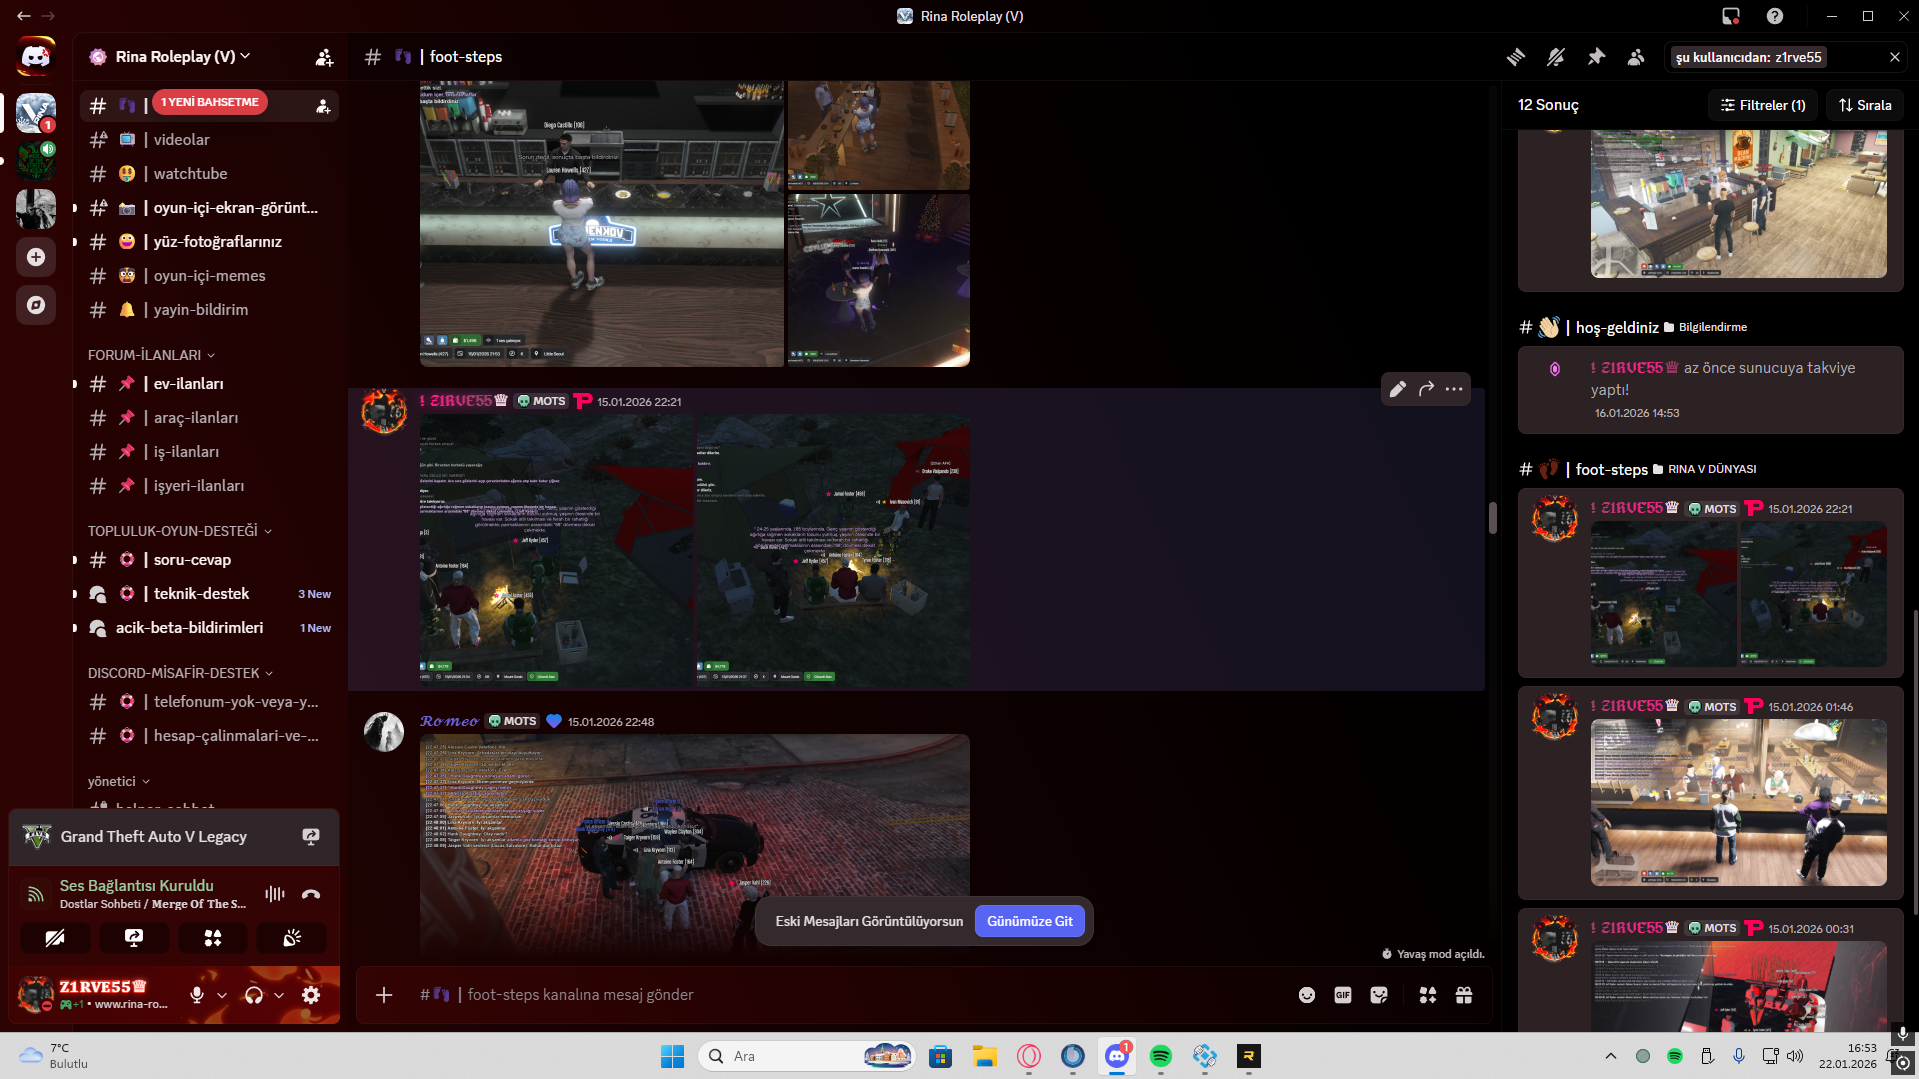Open the Apps launcher in message bar

point(1428,995)
